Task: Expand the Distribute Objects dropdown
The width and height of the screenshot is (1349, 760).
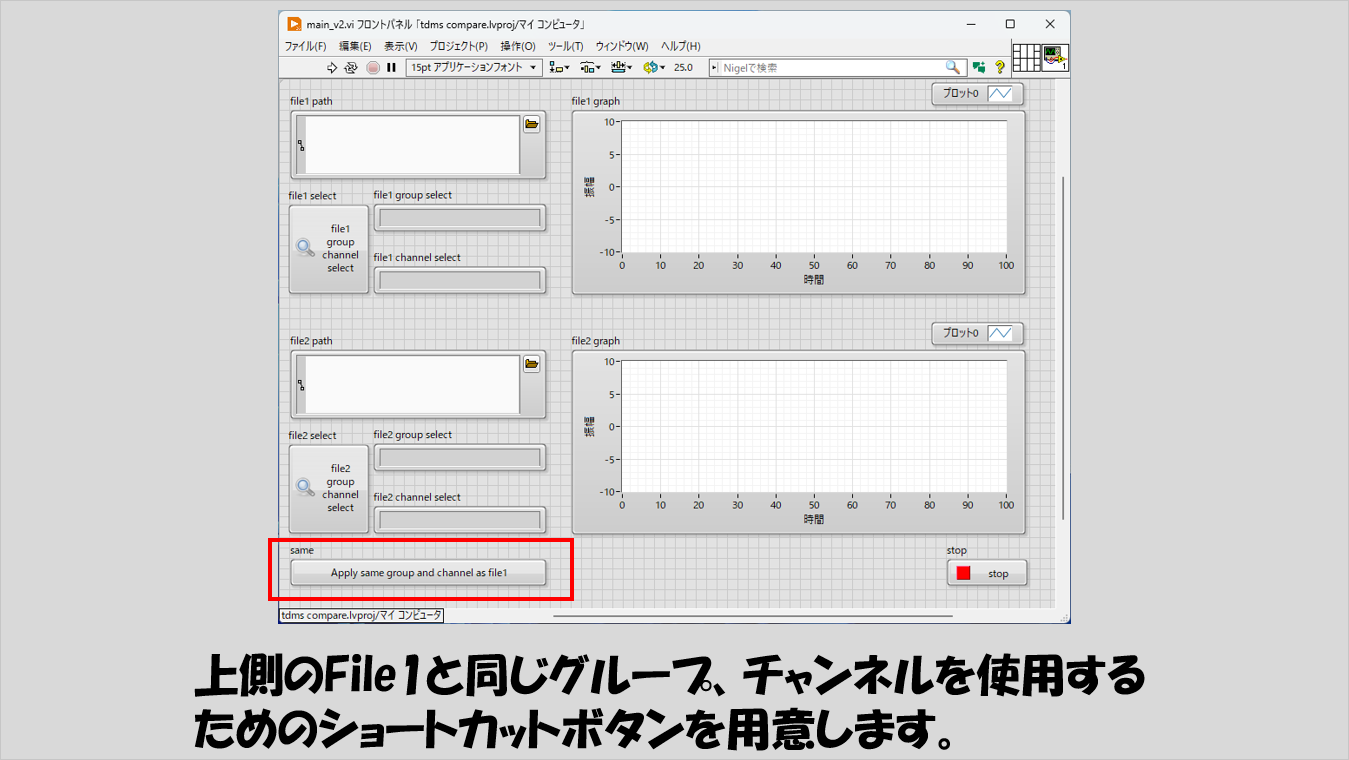Action: 590,68
